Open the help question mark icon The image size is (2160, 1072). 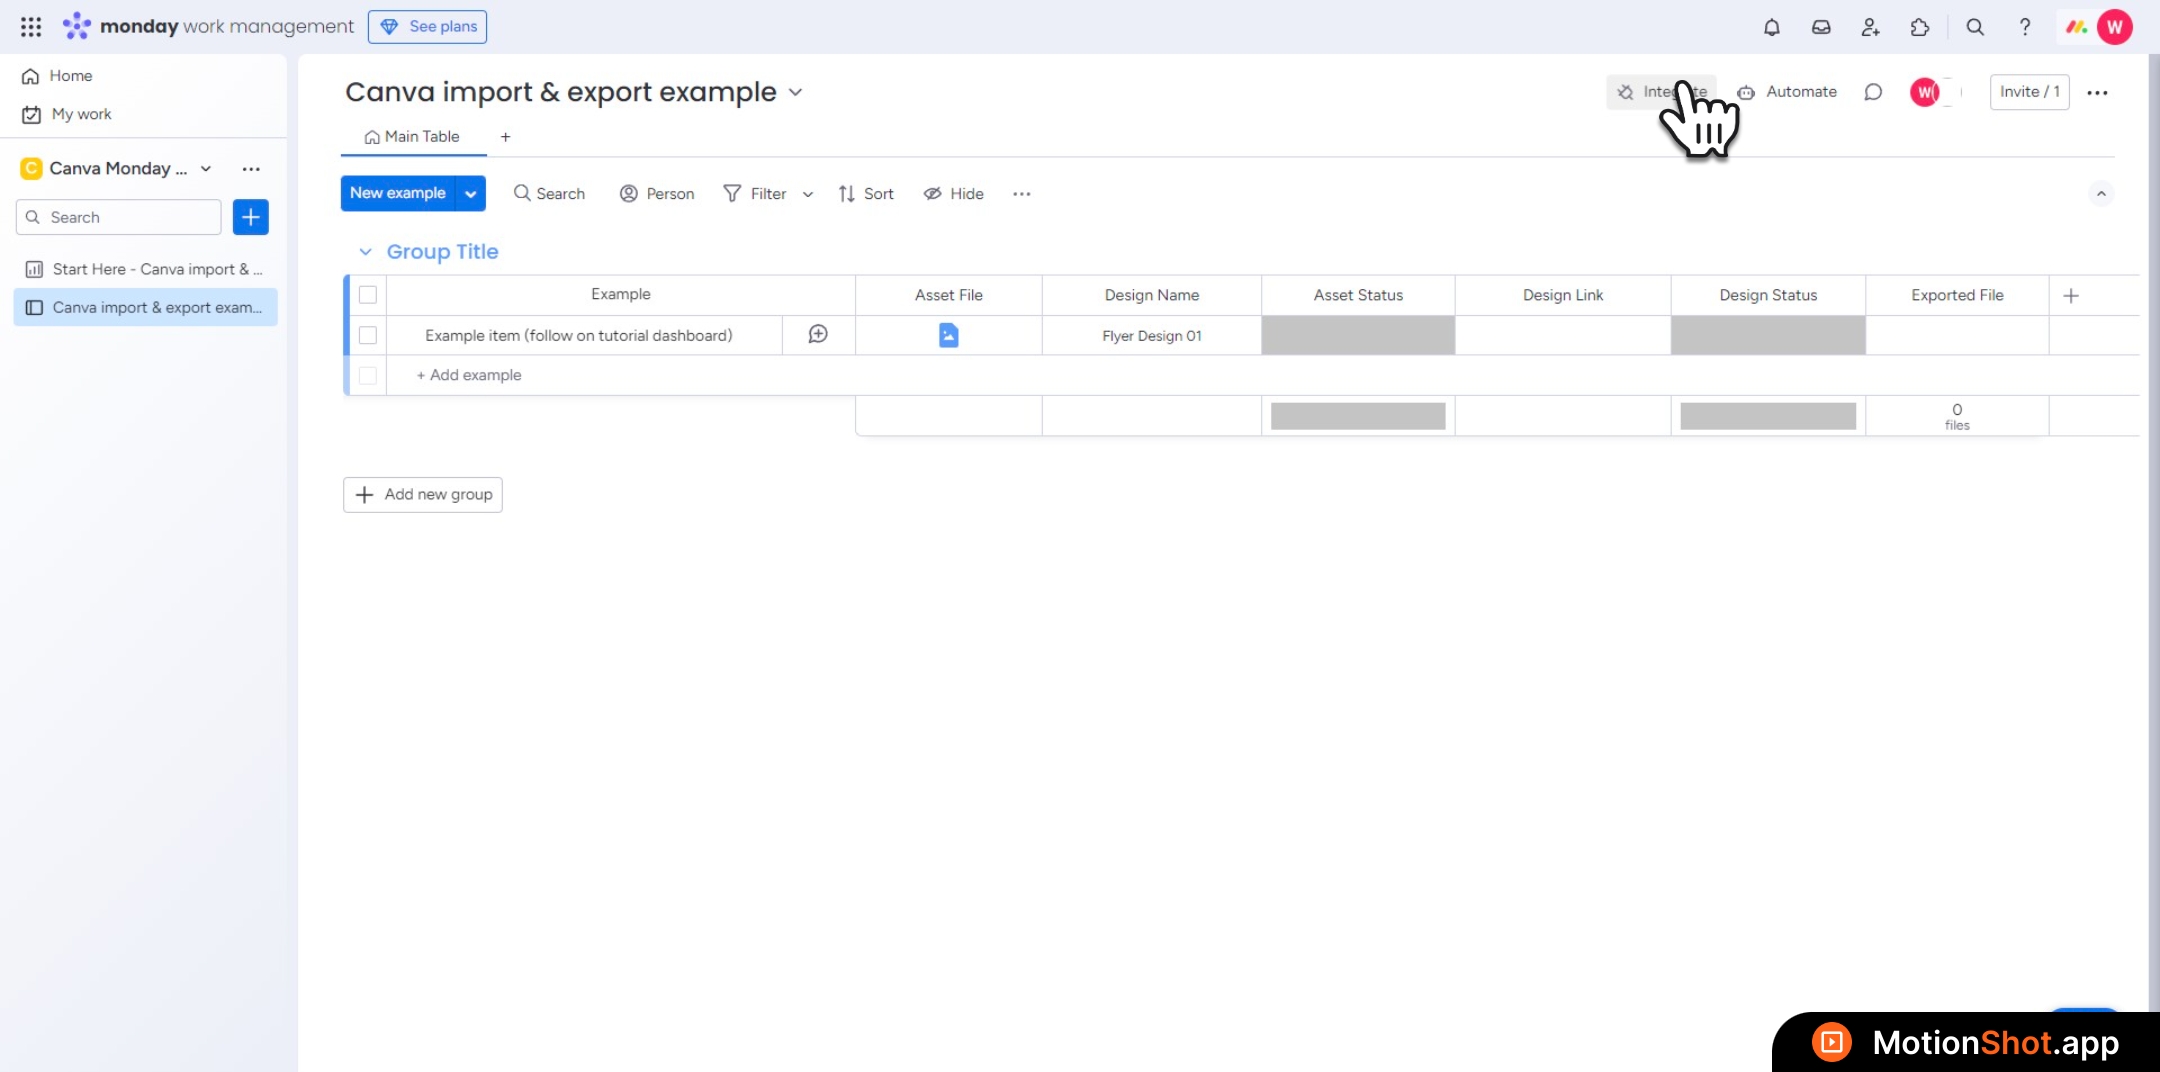click(2024, 27)
